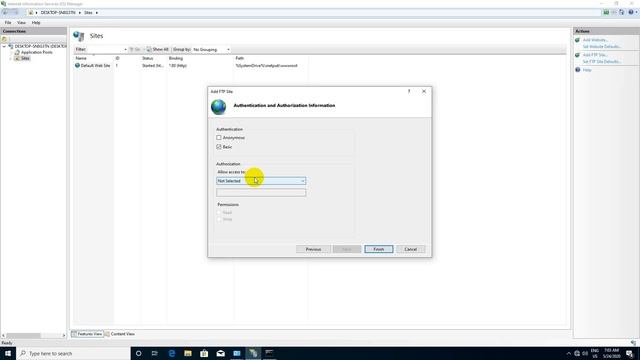The width and height of the screenshot is (640, 360).
Task: Click the IIS Manager taskbar icon
Action: (x=253, y=353)
